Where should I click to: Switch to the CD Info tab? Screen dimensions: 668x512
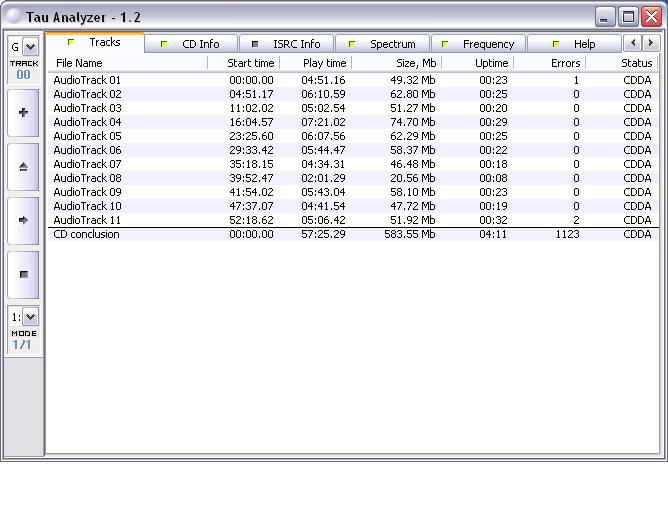[193, 44]
